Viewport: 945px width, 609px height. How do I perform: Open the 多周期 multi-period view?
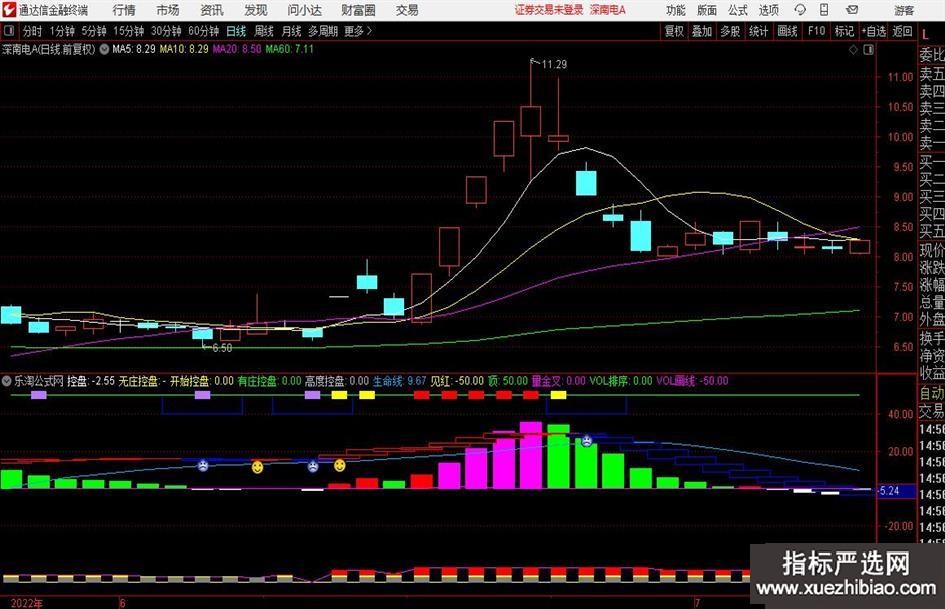[x=322, y=31]
